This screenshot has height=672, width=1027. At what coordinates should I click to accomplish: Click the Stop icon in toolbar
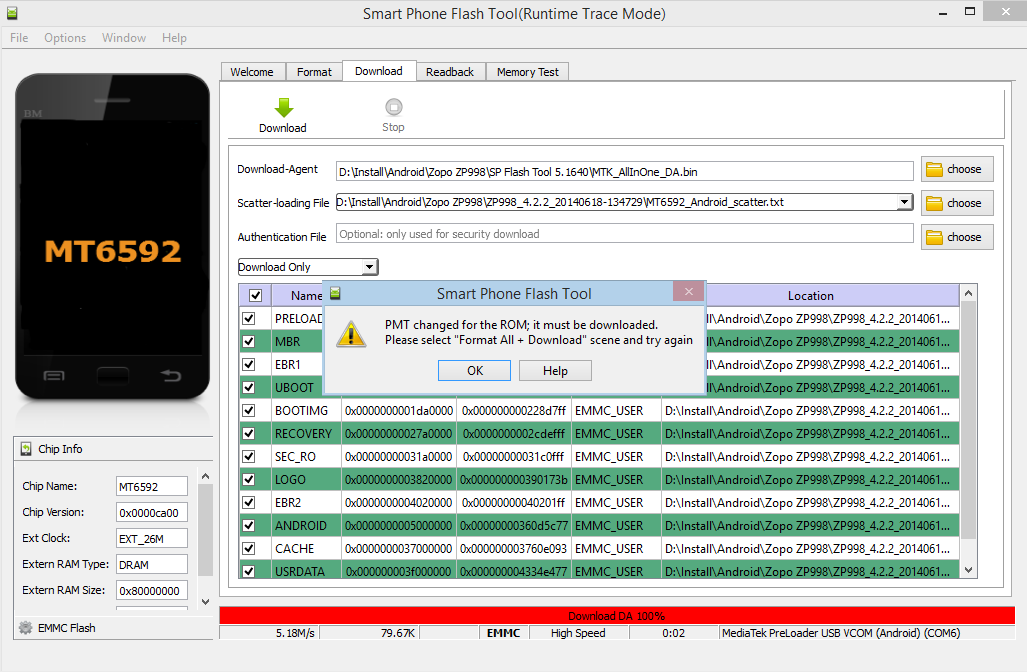coord(393,106)
